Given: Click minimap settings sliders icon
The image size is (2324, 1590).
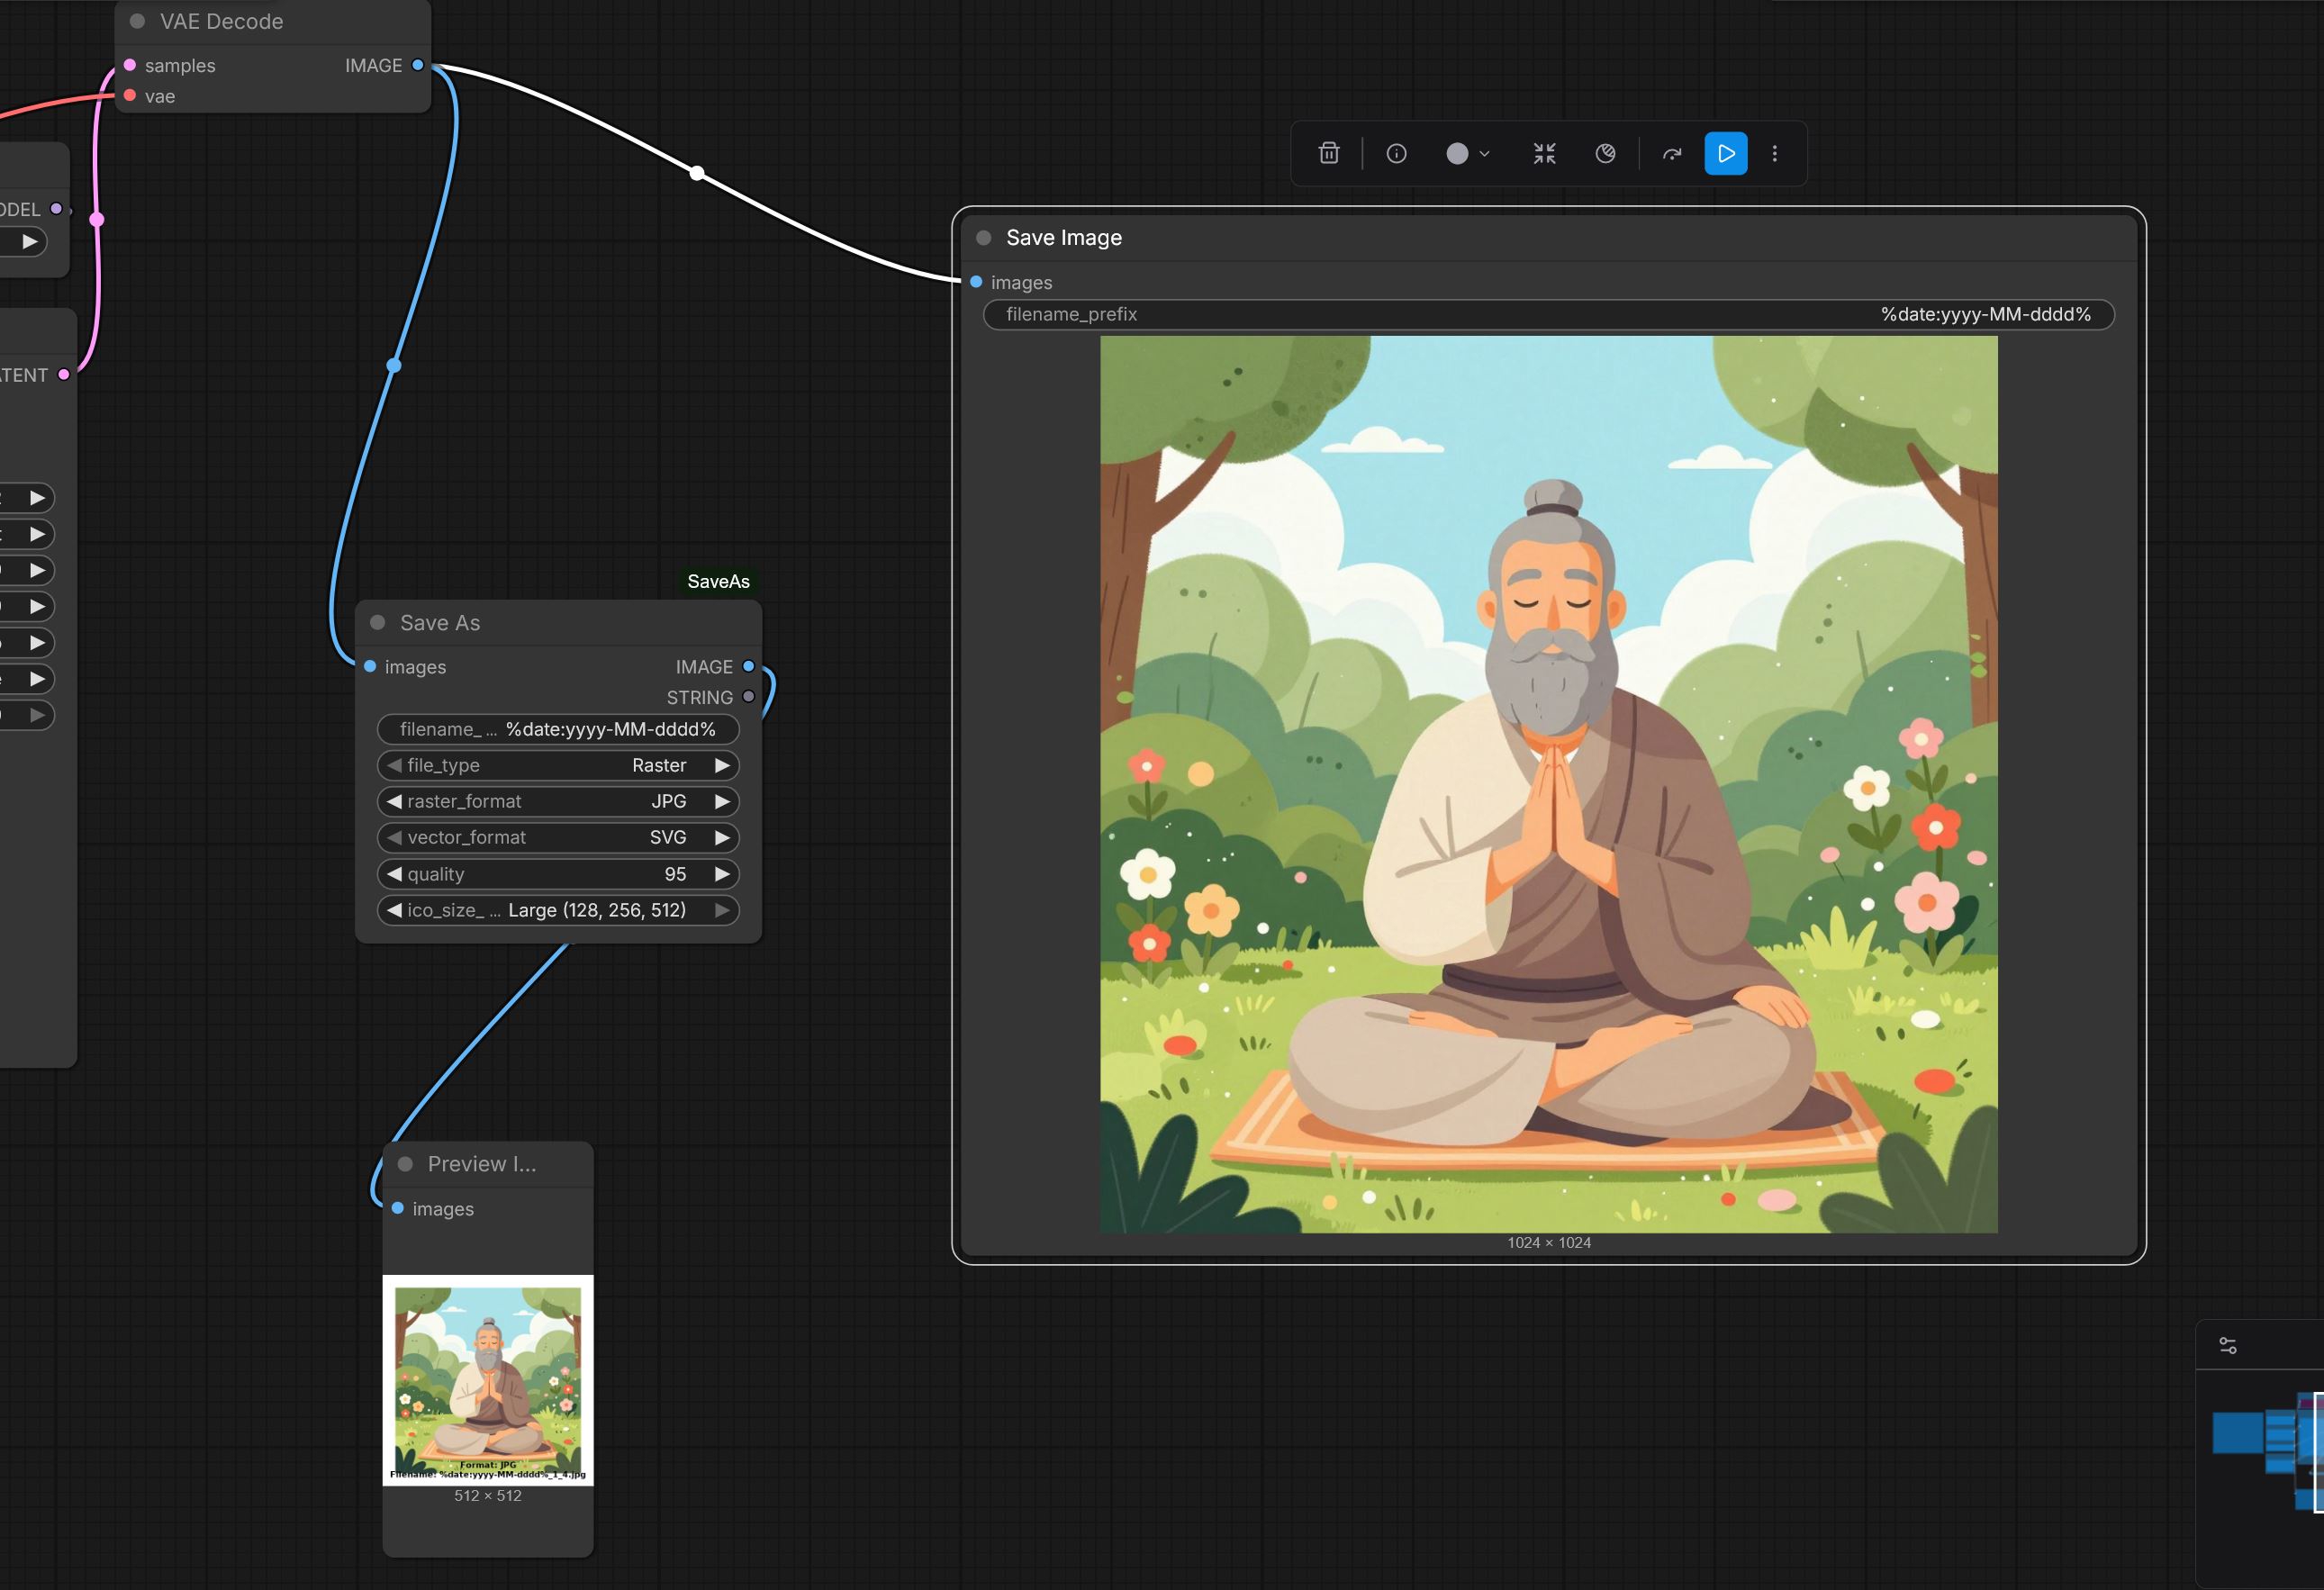Looking at the screenshot, I should 2228,1346.
